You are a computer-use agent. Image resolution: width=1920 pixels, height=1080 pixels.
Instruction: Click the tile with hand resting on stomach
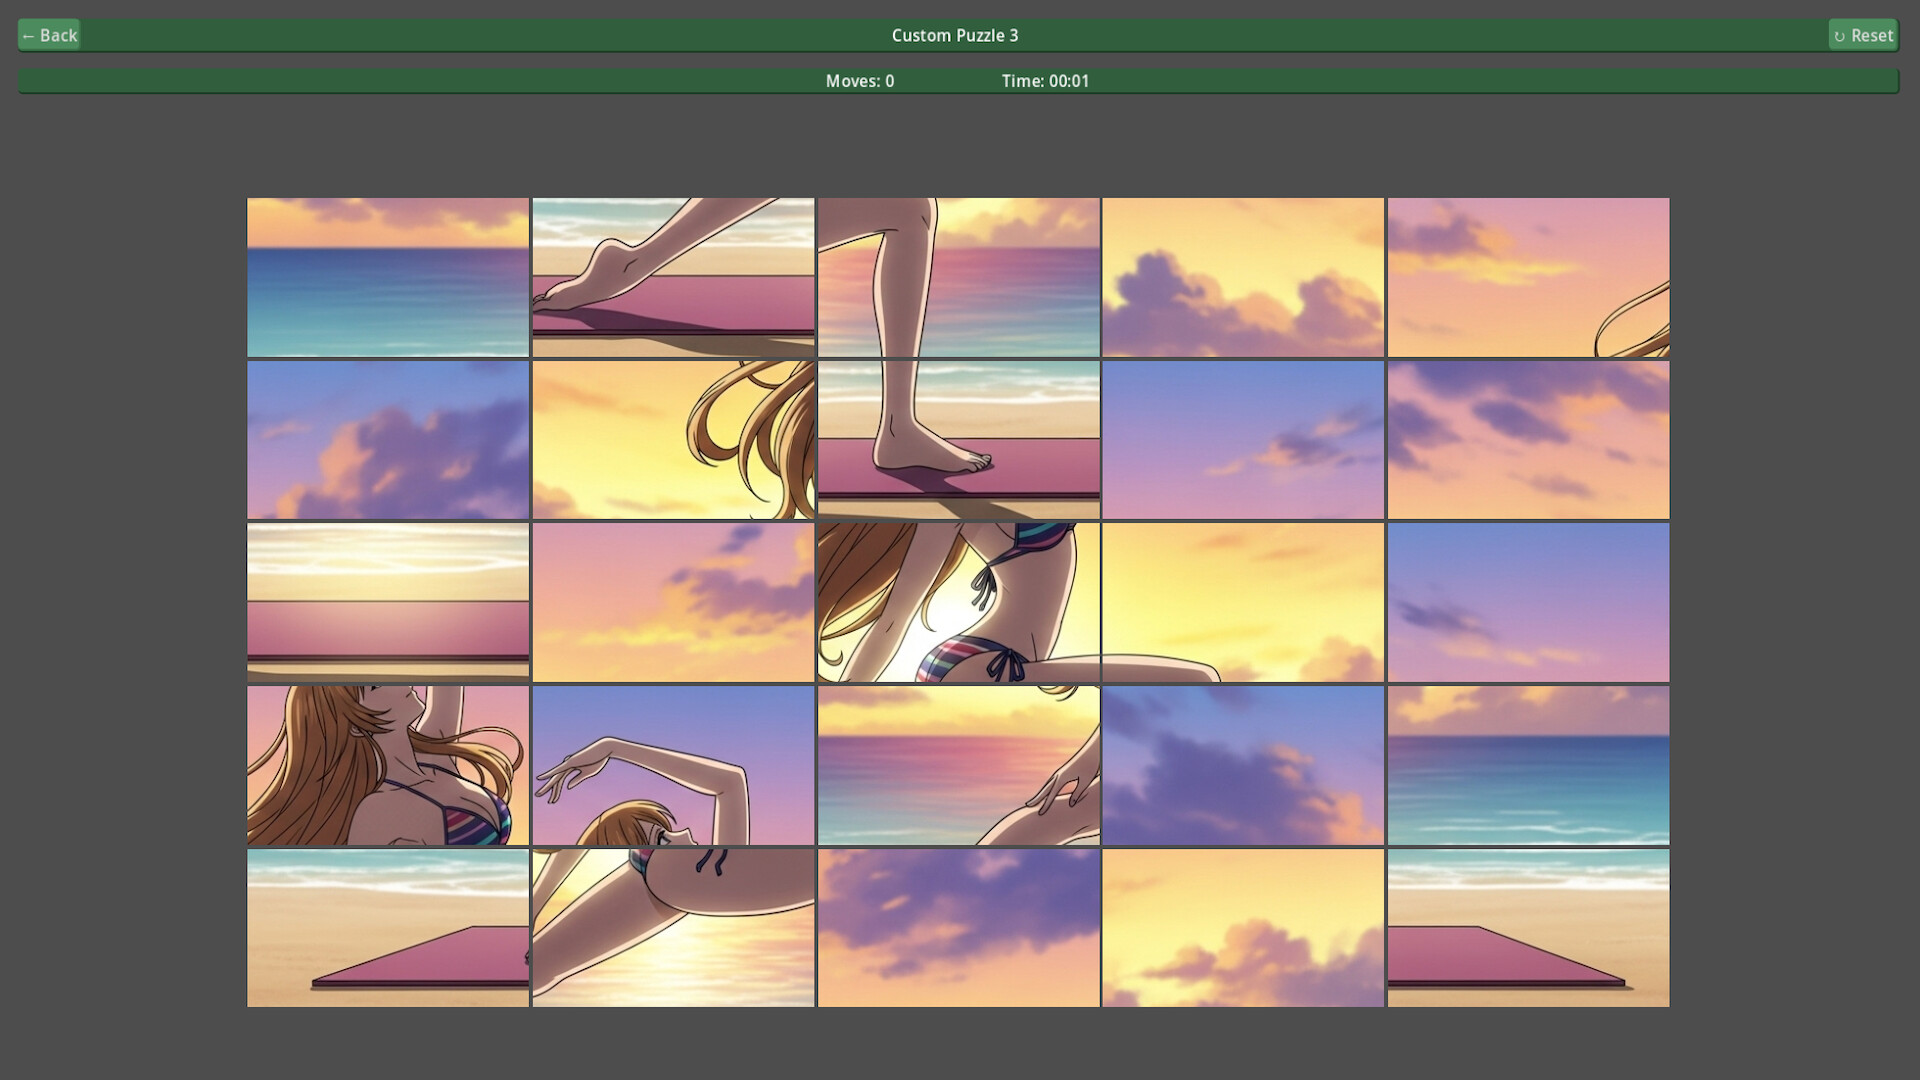[957, 764]
